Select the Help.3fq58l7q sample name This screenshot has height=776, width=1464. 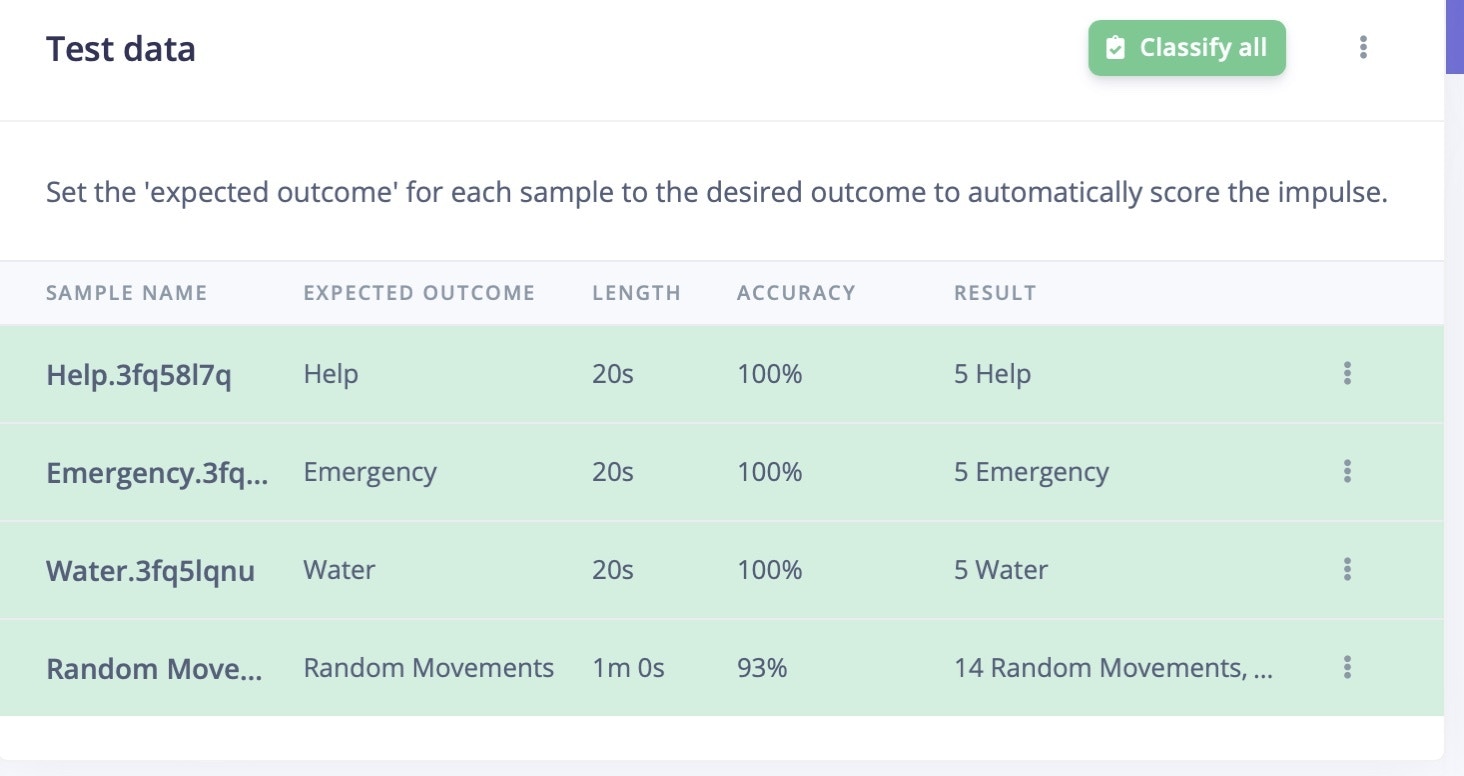[x=139, y=375]
